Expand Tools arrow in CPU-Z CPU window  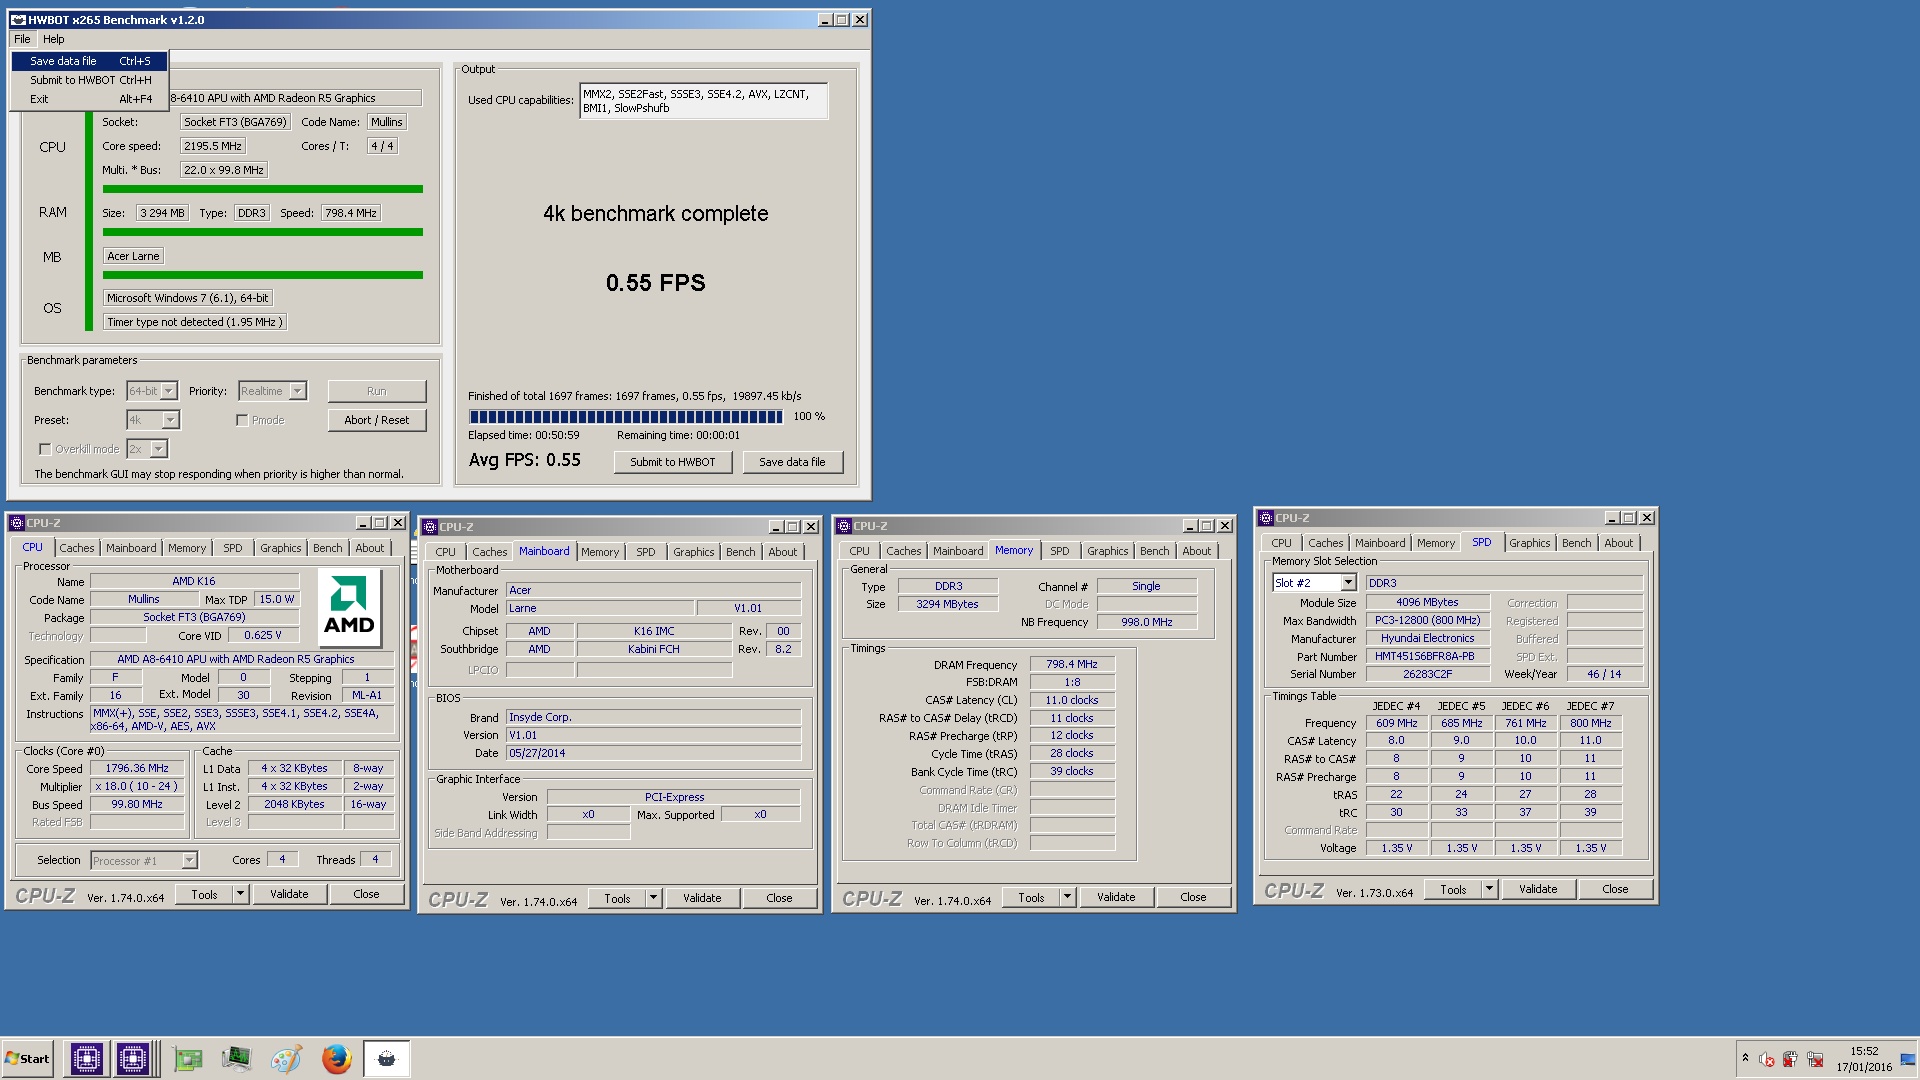[240, 894]
